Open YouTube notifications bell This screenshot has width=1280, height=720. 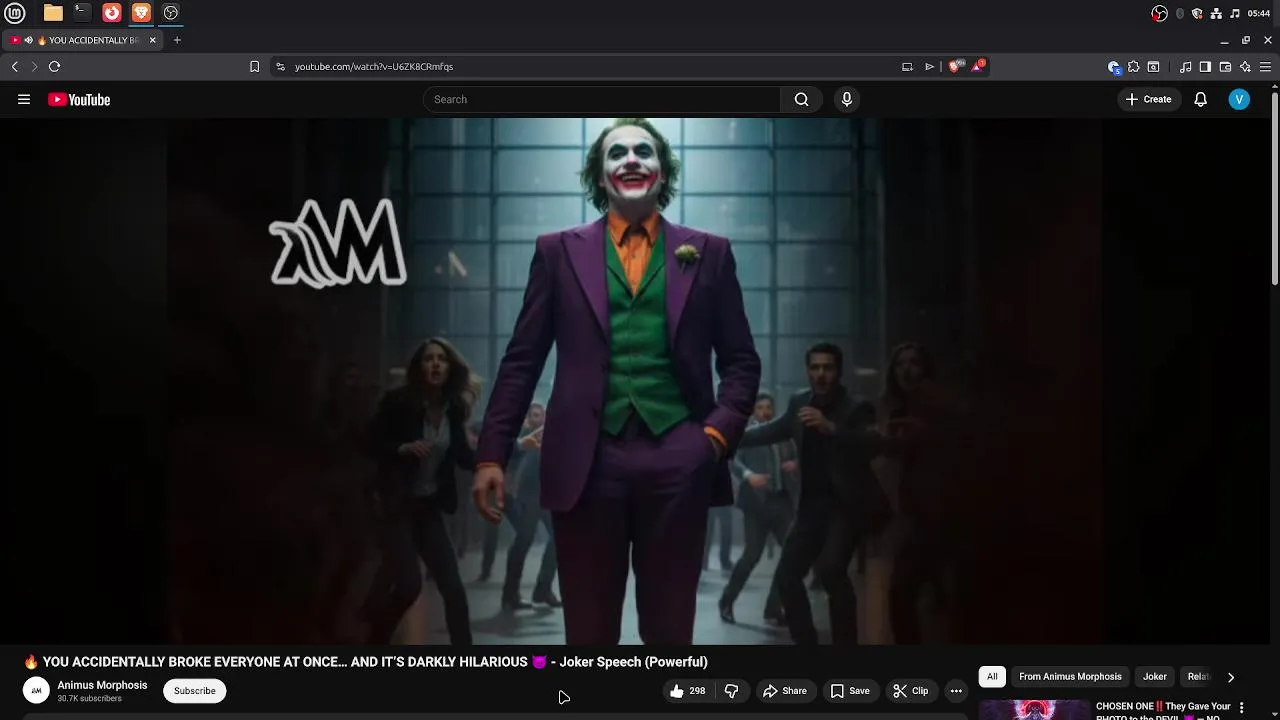point(1200,99)
